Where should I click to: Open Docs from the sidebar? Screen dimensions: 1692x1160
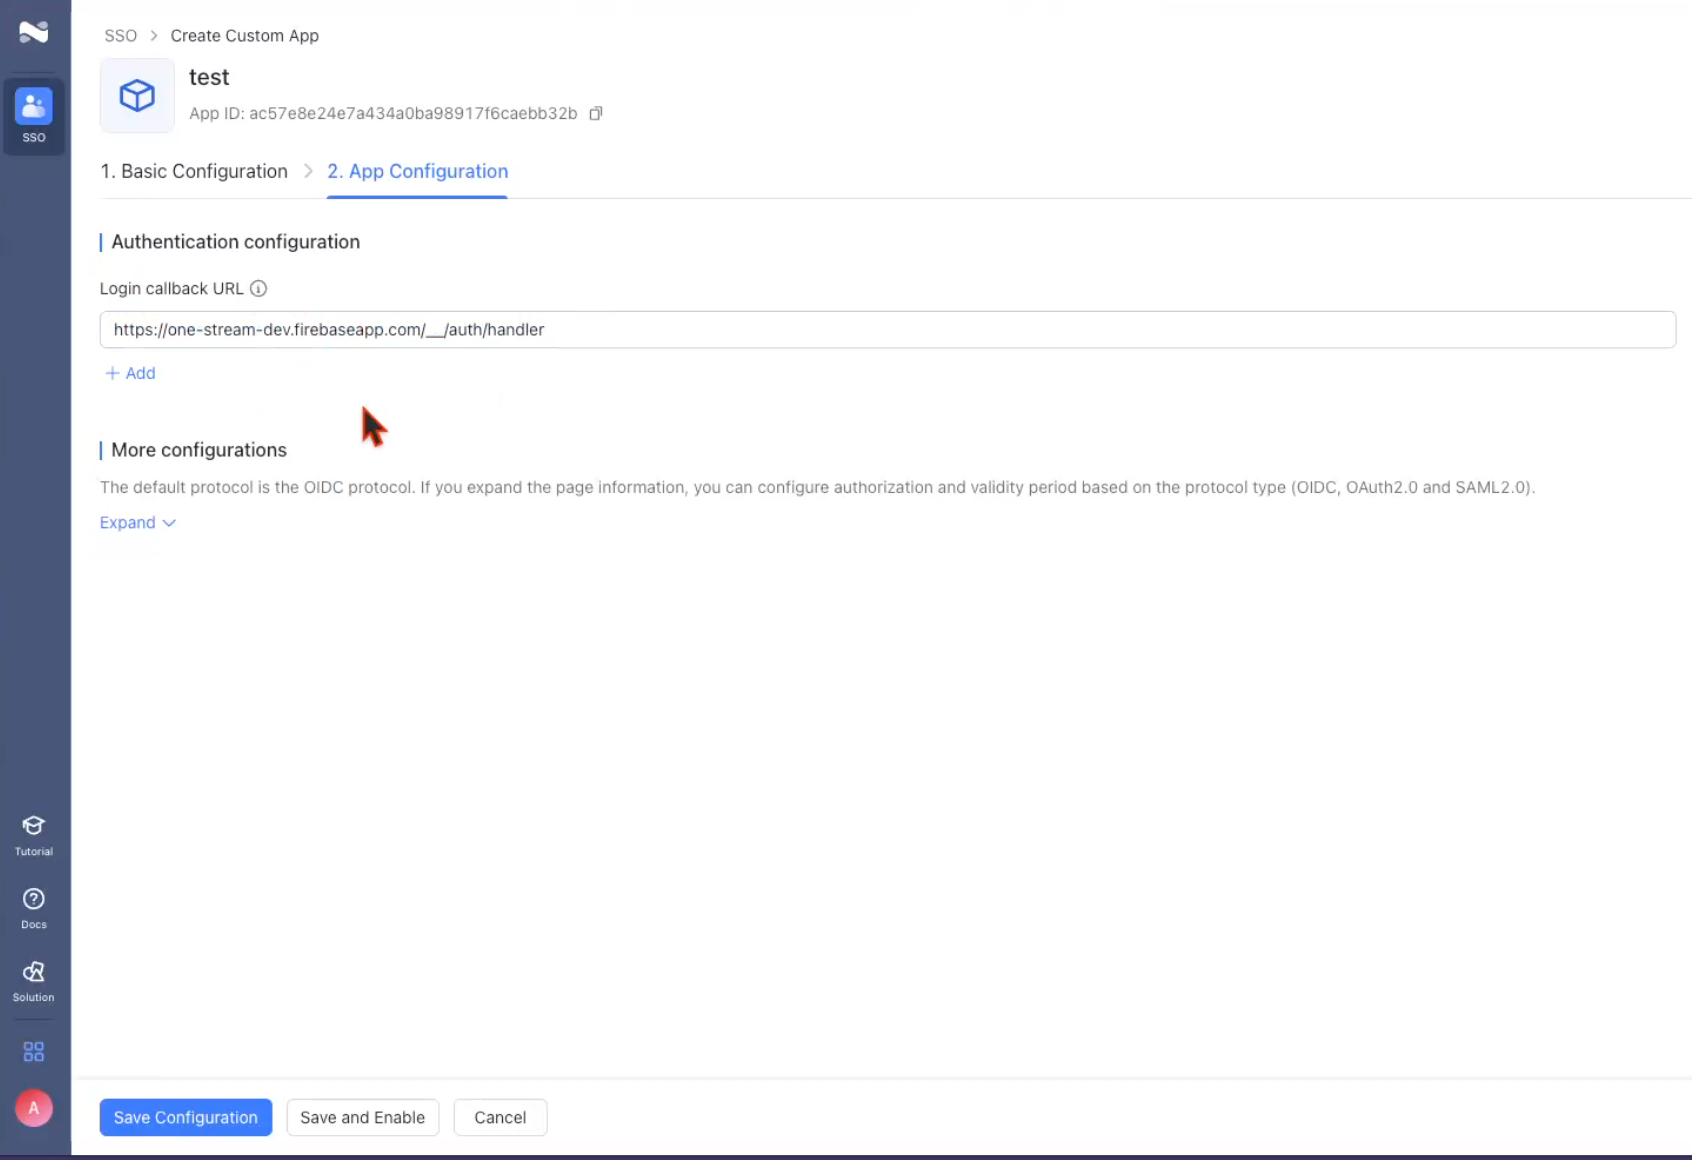[x=34, y=909]
